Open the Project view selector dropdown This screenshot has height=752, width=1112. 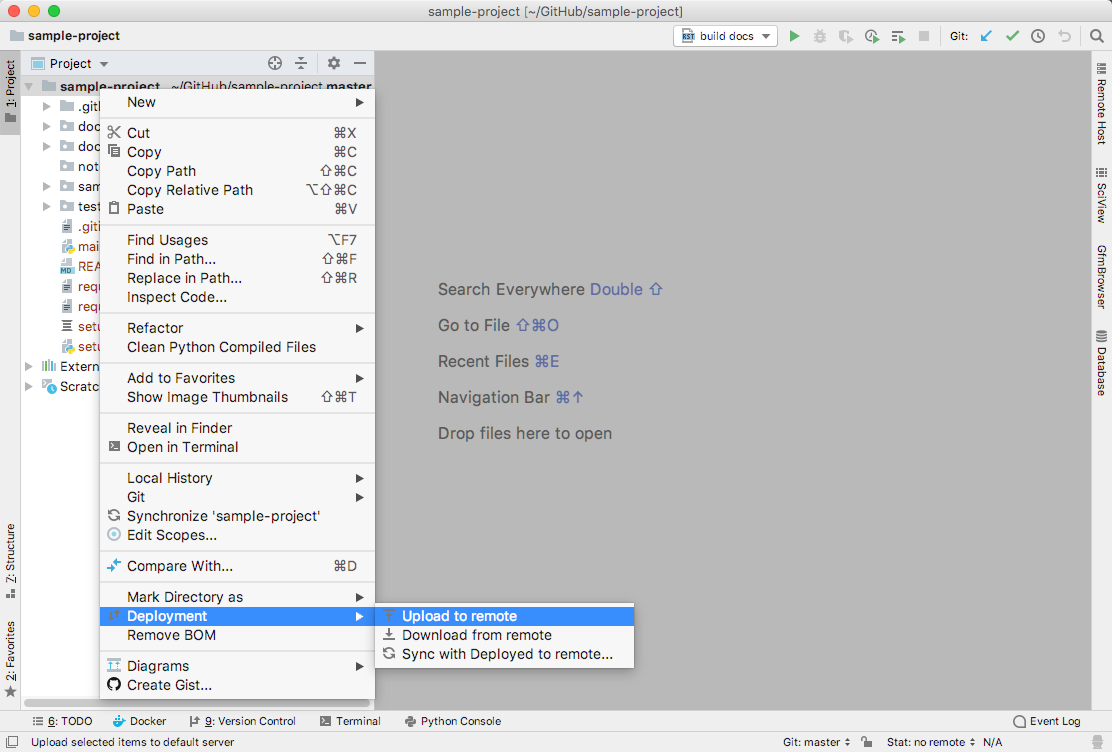tap(70, 63)
